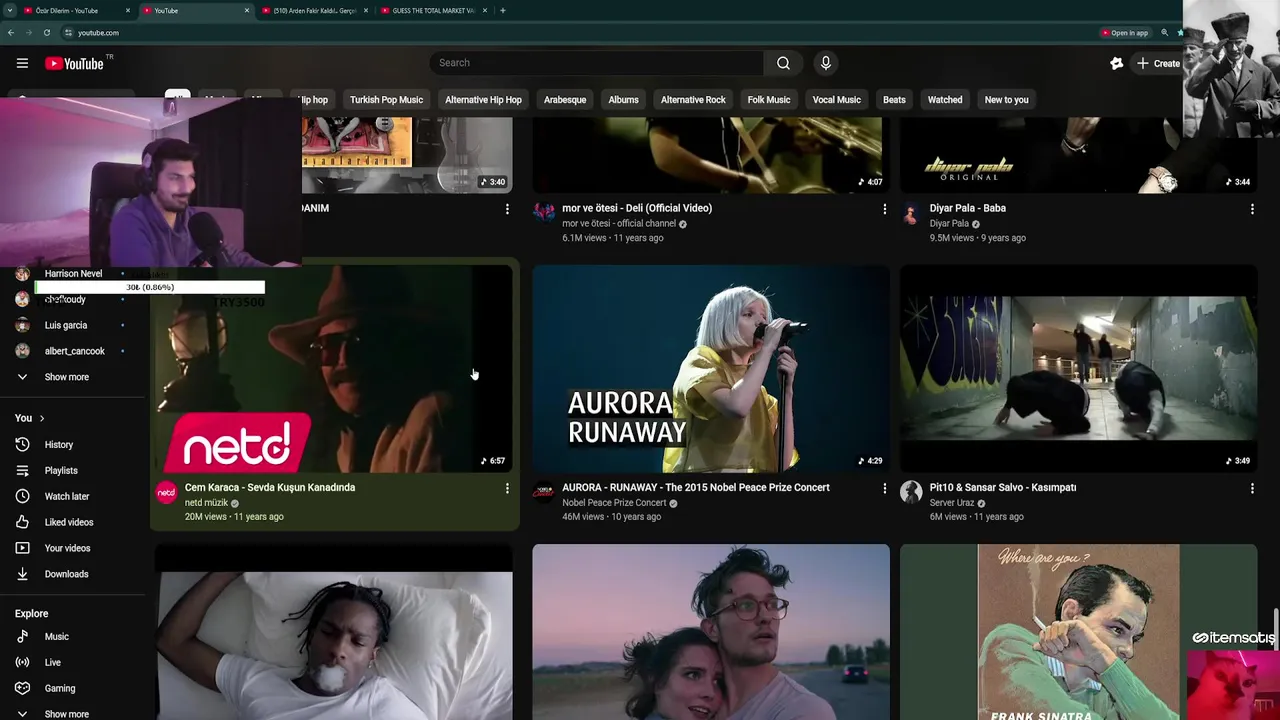Open more options for AURORA RUNAWAY video
Image resolution: width=1280 pixels, height=720 pixels.
click(x=884, y=488)
